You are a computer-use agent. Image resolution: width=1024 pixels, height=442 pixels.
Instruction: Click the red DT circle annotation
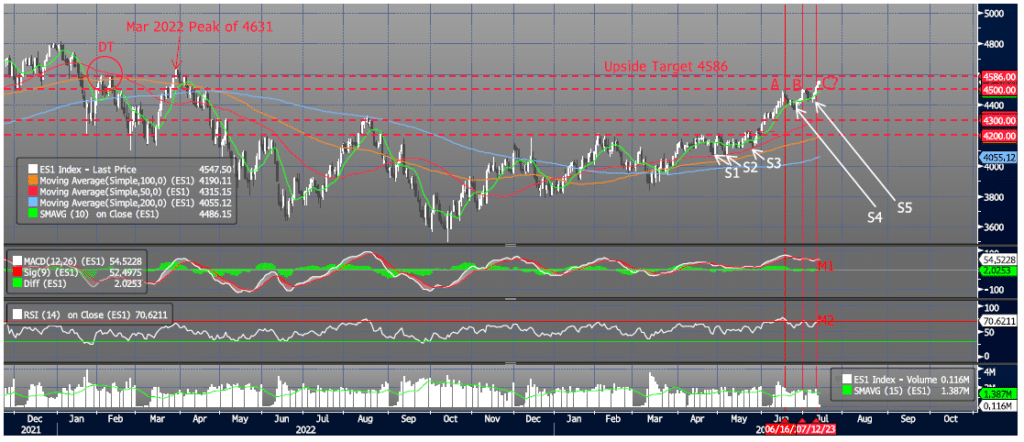(105, 73)
